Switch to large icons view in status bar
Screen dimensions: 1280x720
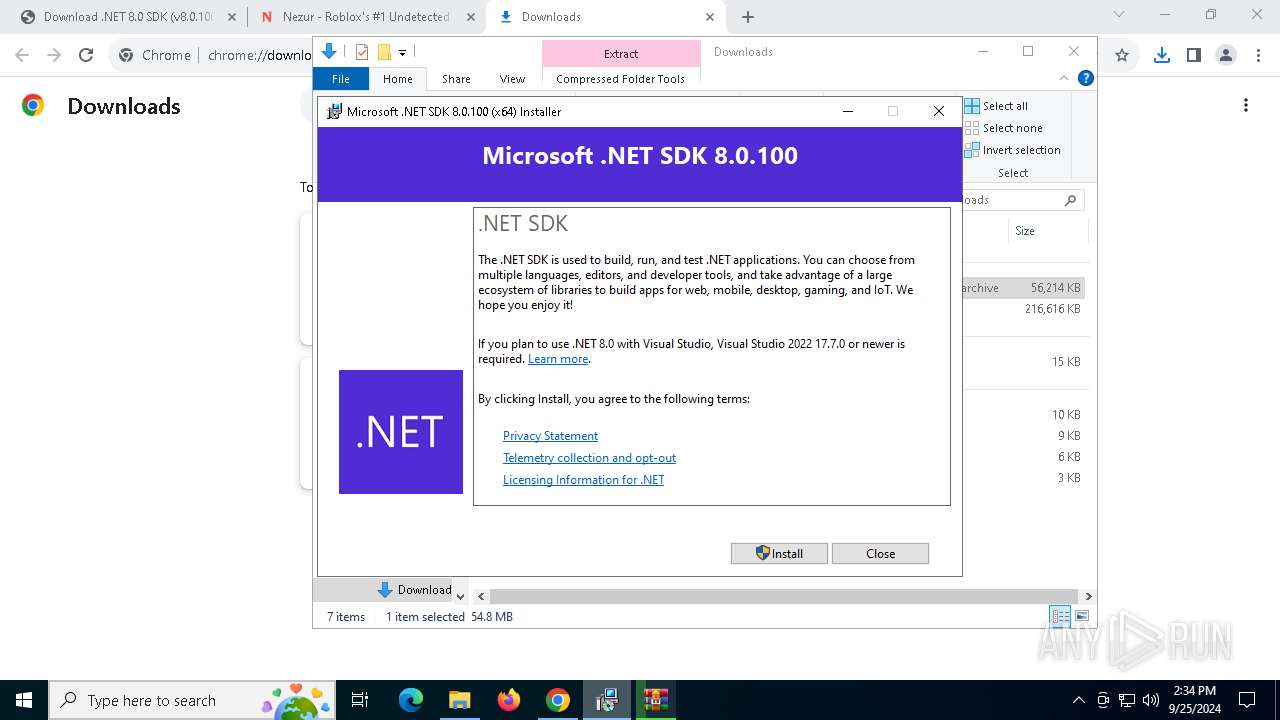1081,616
